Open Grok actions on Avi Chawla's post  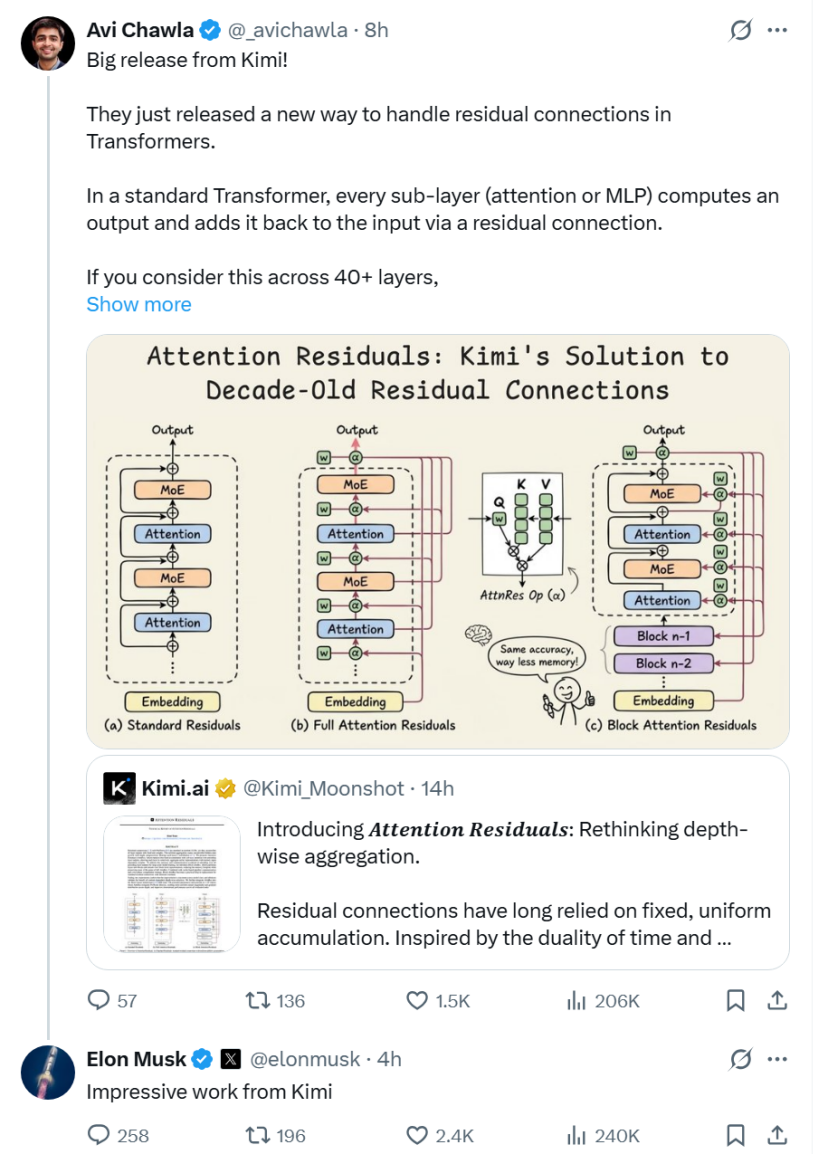pyautogui.click(x=740, y=30)
